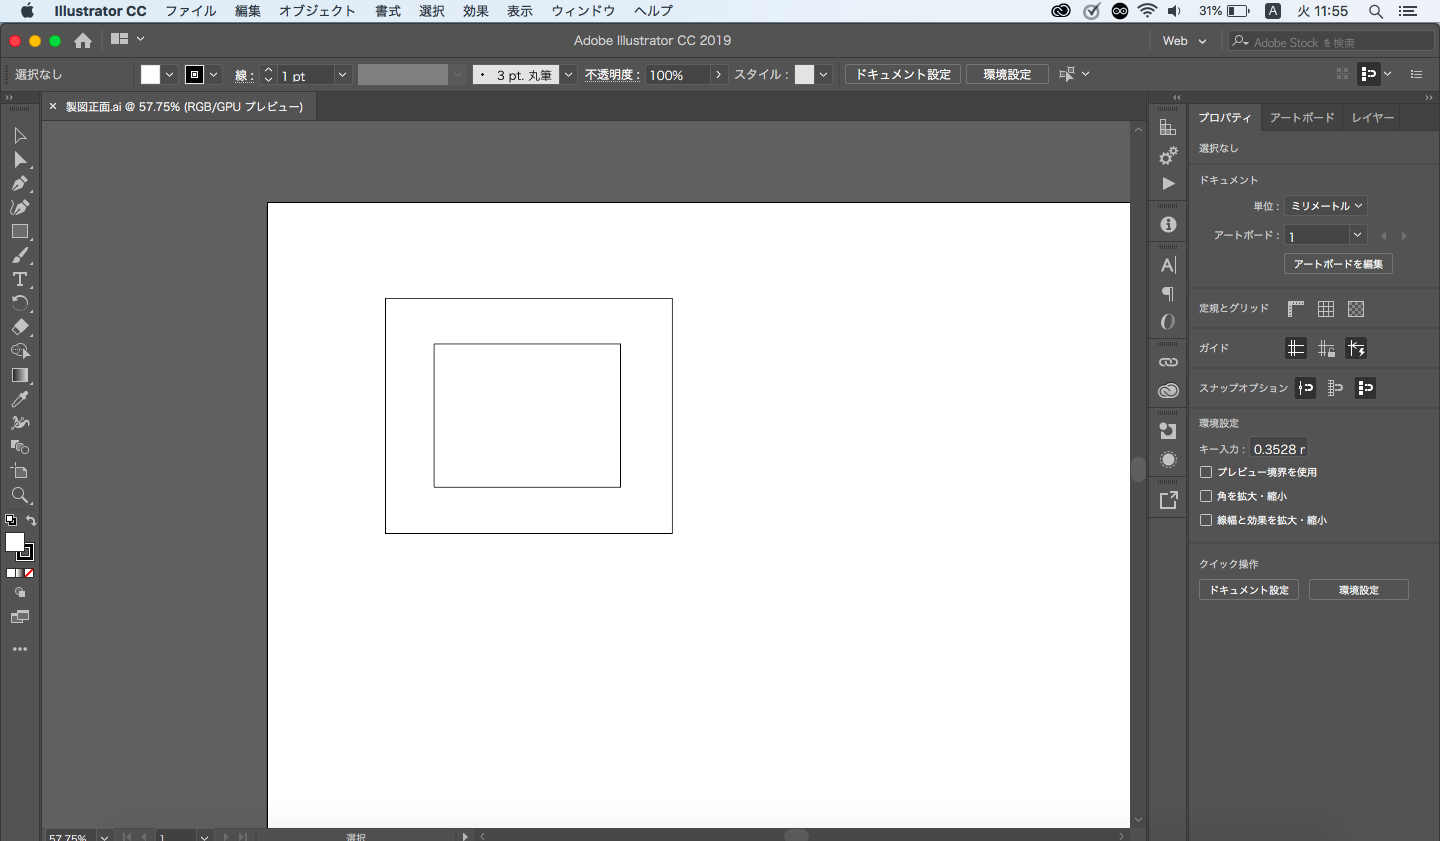Select the Paintbrush tool
Screen dimensions: 1440x841
coord(20,256)
